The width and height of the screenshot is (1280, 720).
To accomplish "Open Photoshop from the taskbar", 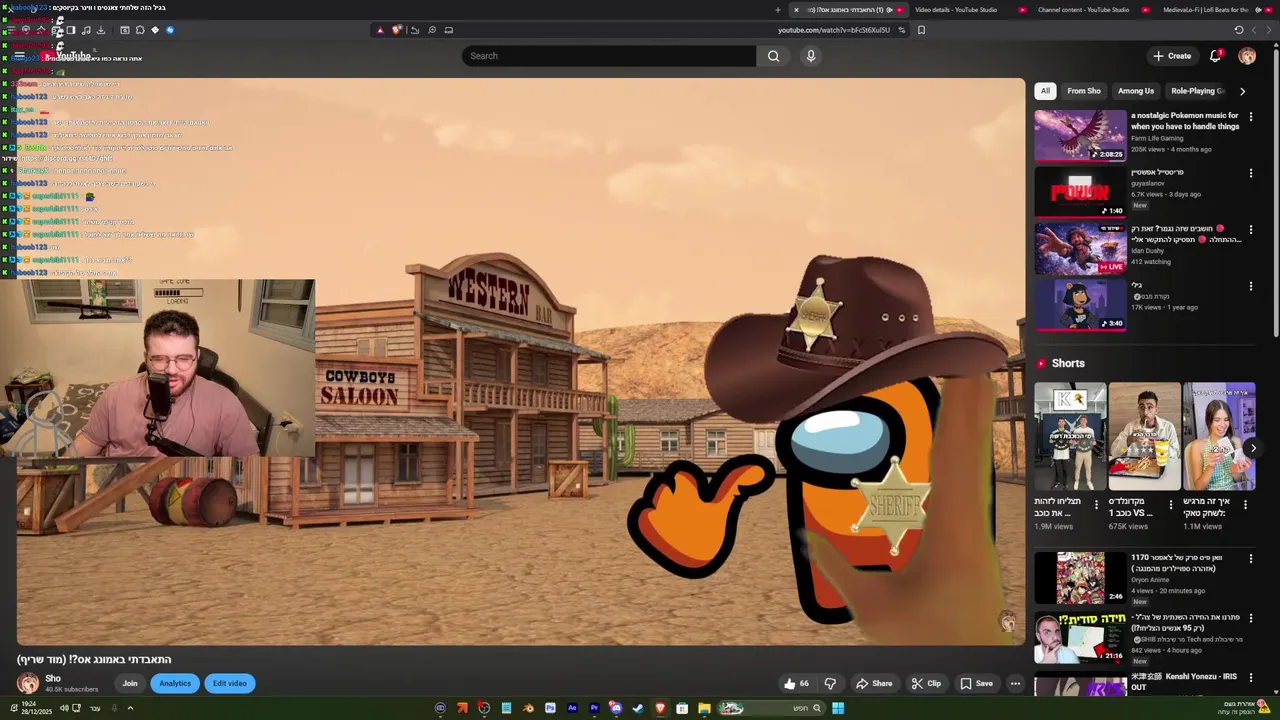I will (550, 708).
